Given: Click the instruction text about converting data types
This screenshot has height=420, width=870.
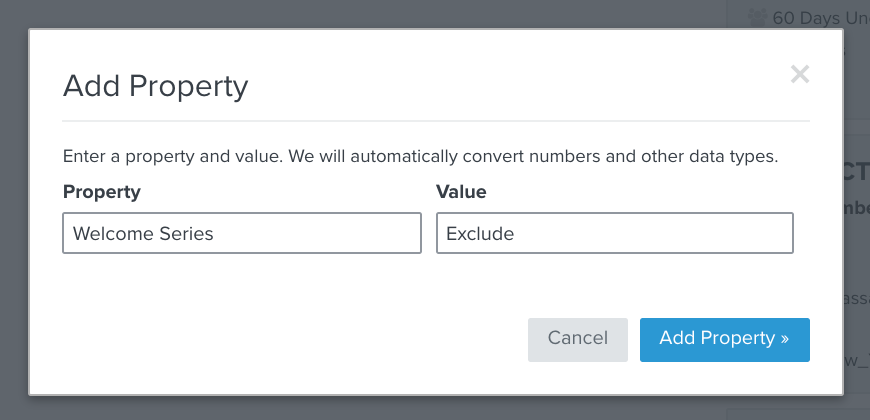Looking at the screenshot, I should (x=421, y=156).
